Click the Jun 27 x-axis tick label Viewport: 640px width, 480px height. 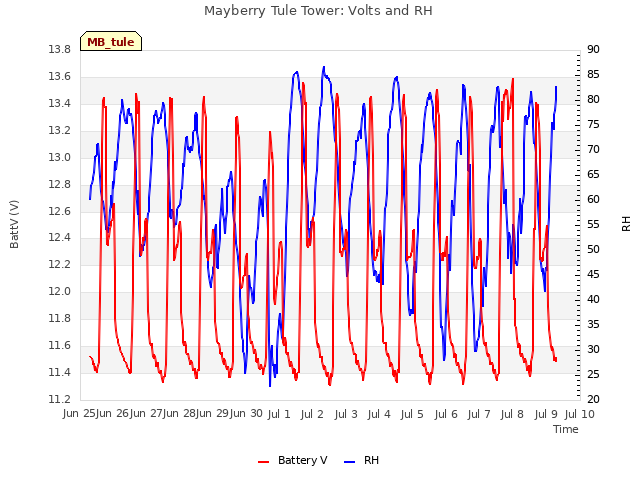(146, 413)
